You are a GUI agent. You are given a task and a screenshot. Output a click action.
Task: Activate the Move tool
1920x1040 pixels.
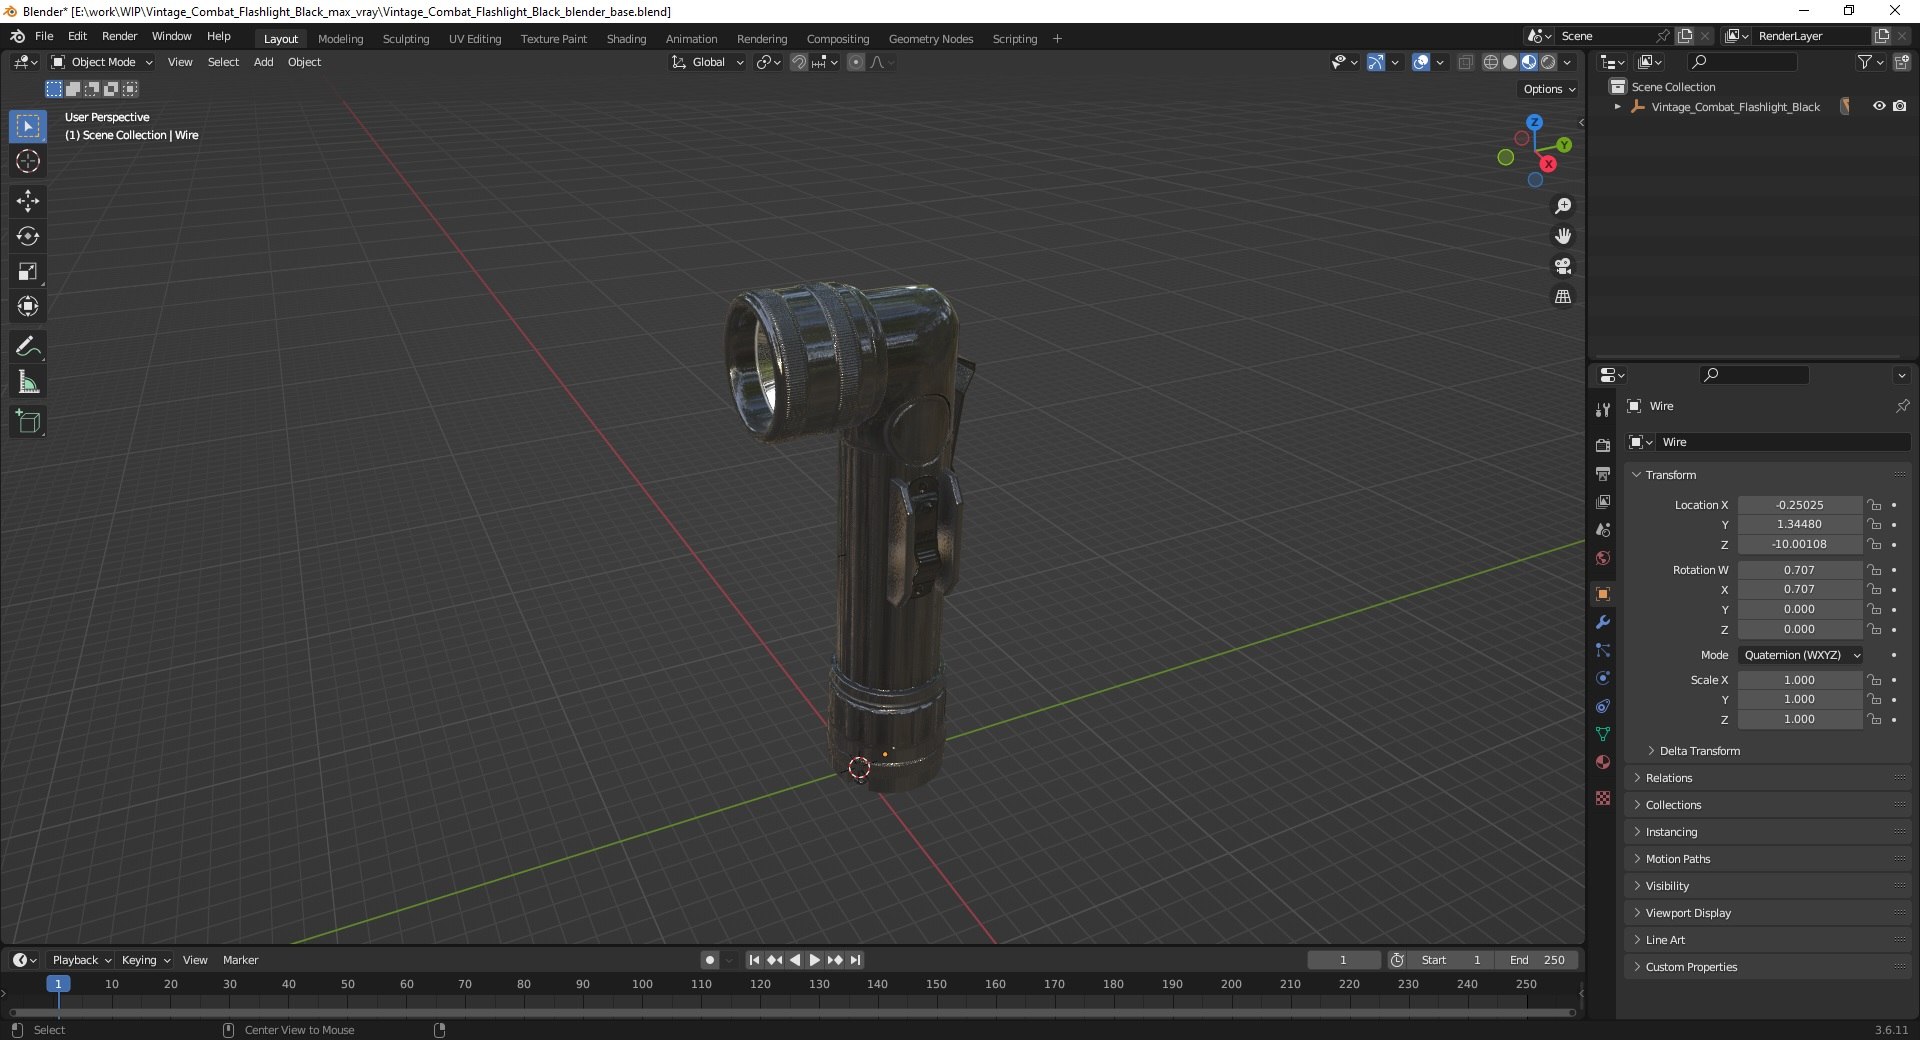click(28, 201)
